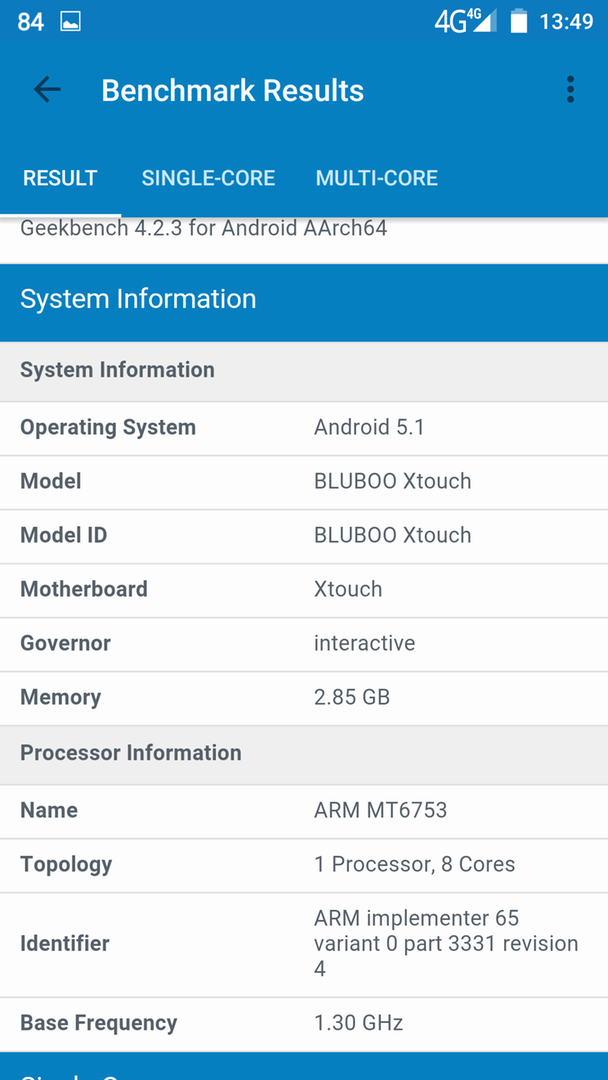
Task: Select the 2.85 GB memory value
Action: 352,697
